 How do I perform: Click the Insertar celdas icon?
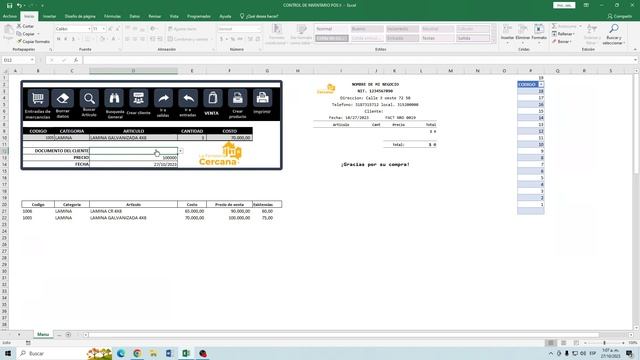click(x=507, y=33)
